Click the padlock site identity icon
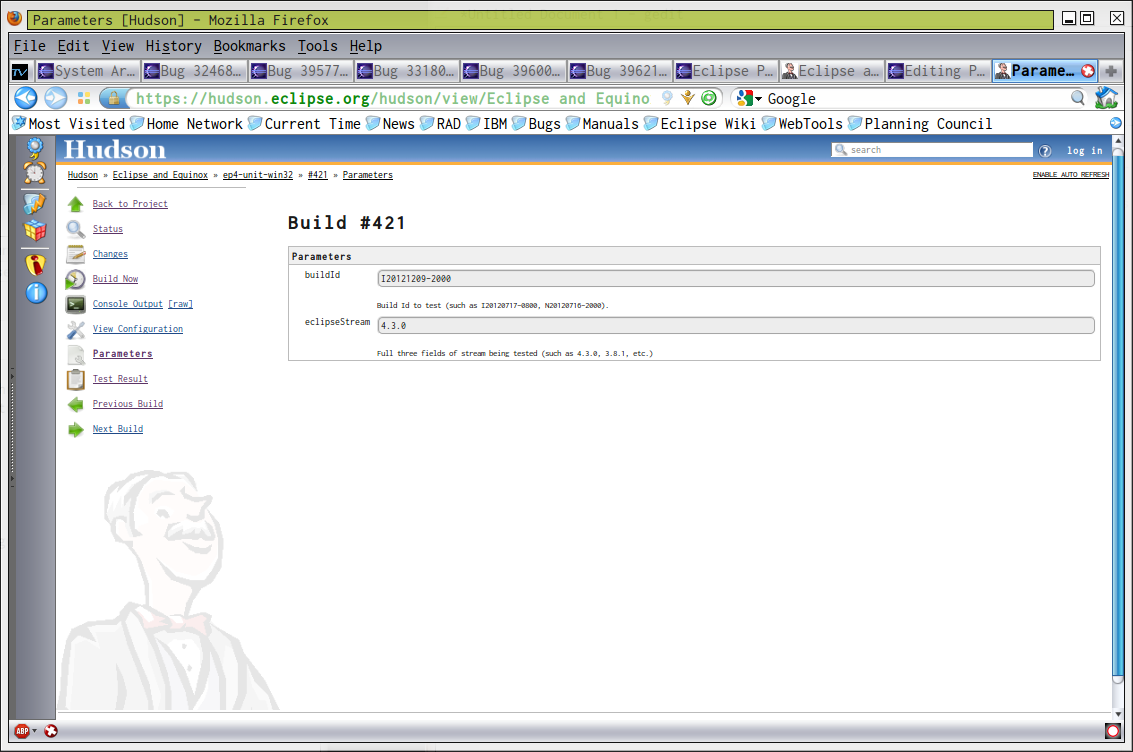 pyautogui.click(x=113, y=98)
